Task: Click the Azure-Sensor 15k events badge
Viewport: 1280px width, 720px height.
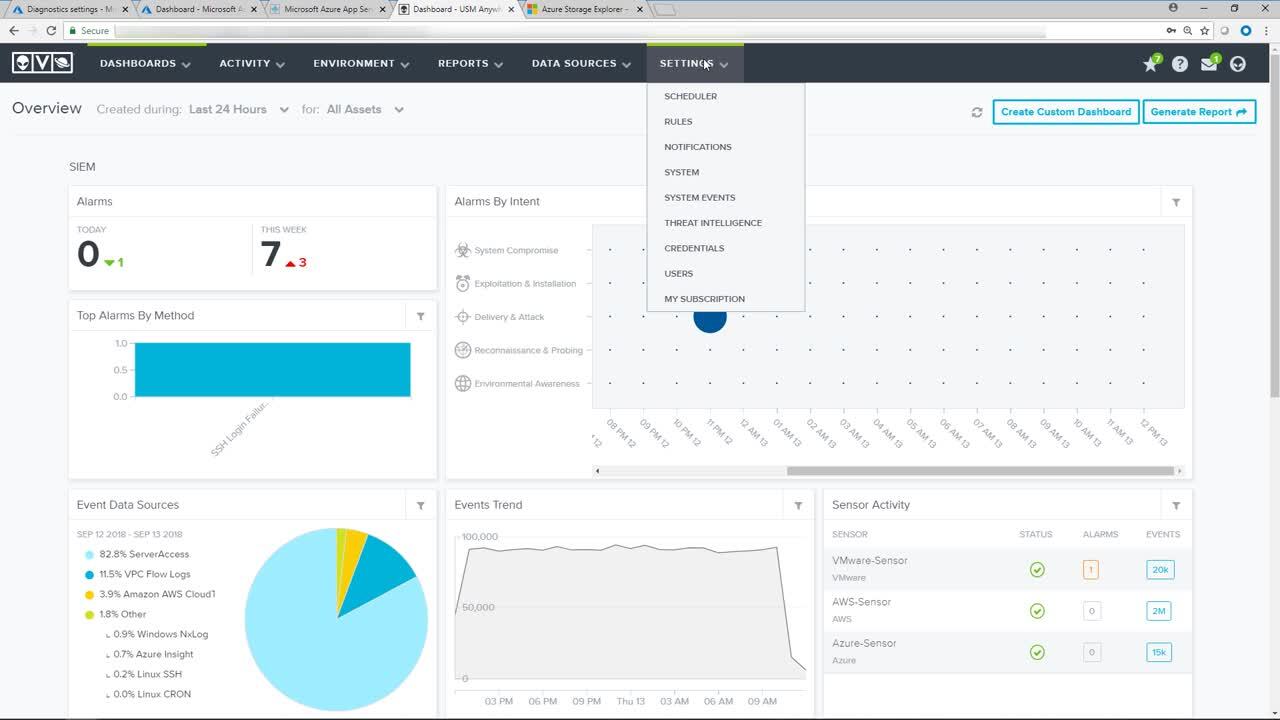Action: click(1160, 652)
